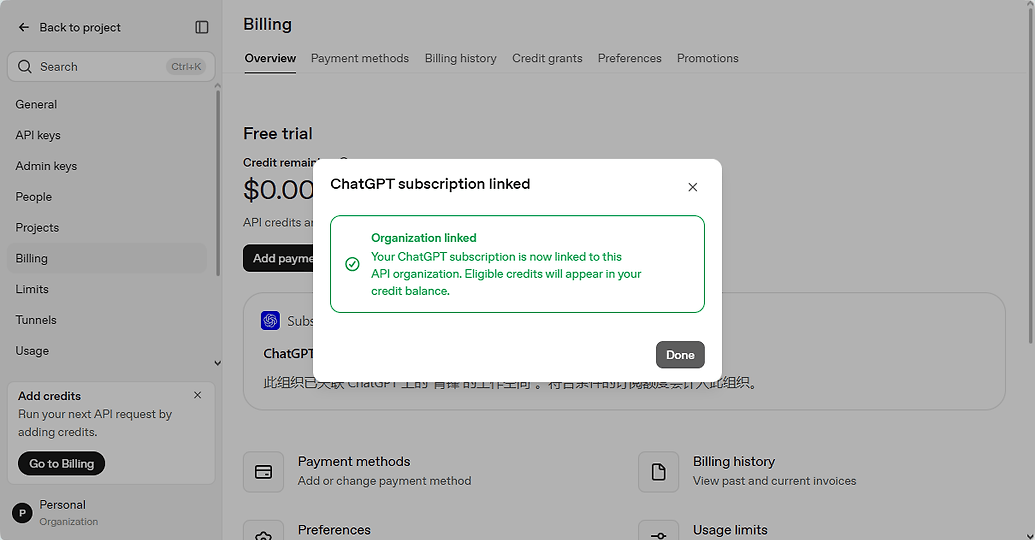
Task: Click the Organization linked heading text
Action: pos(424,238)
